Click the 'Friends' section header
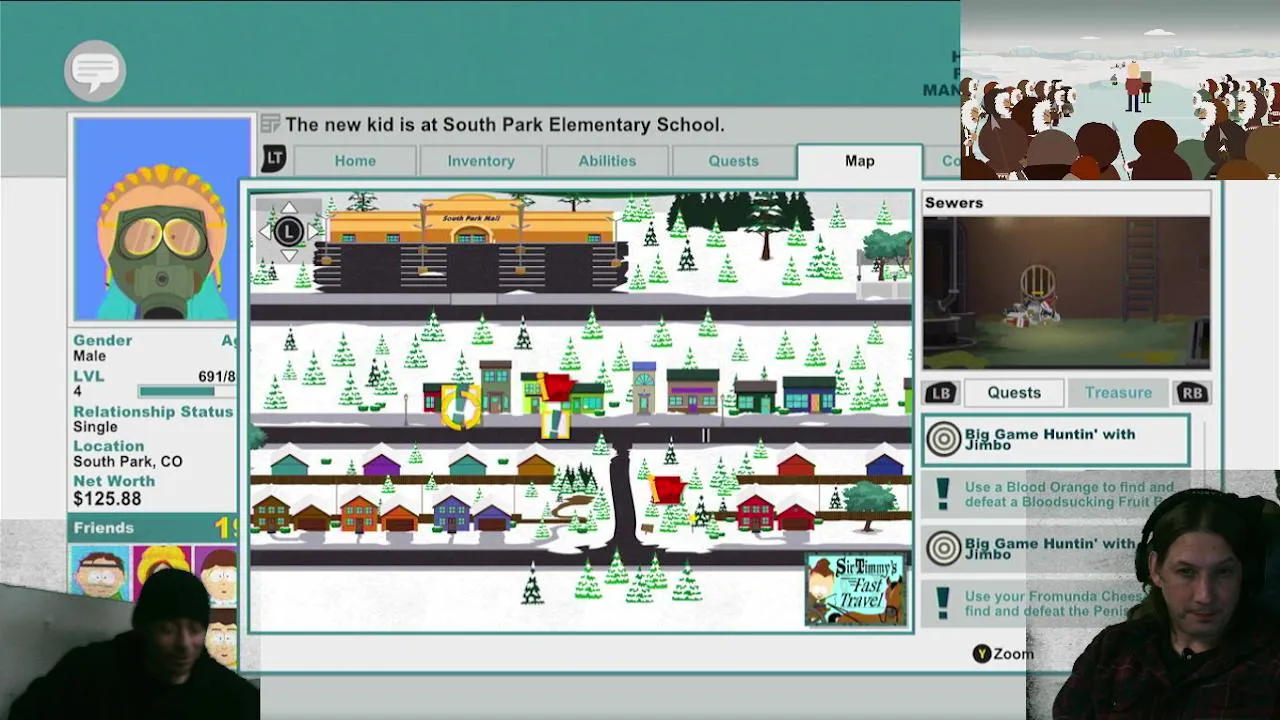Image resolution: width=1280 pixels, height=720 pixels. pos(103,527)
